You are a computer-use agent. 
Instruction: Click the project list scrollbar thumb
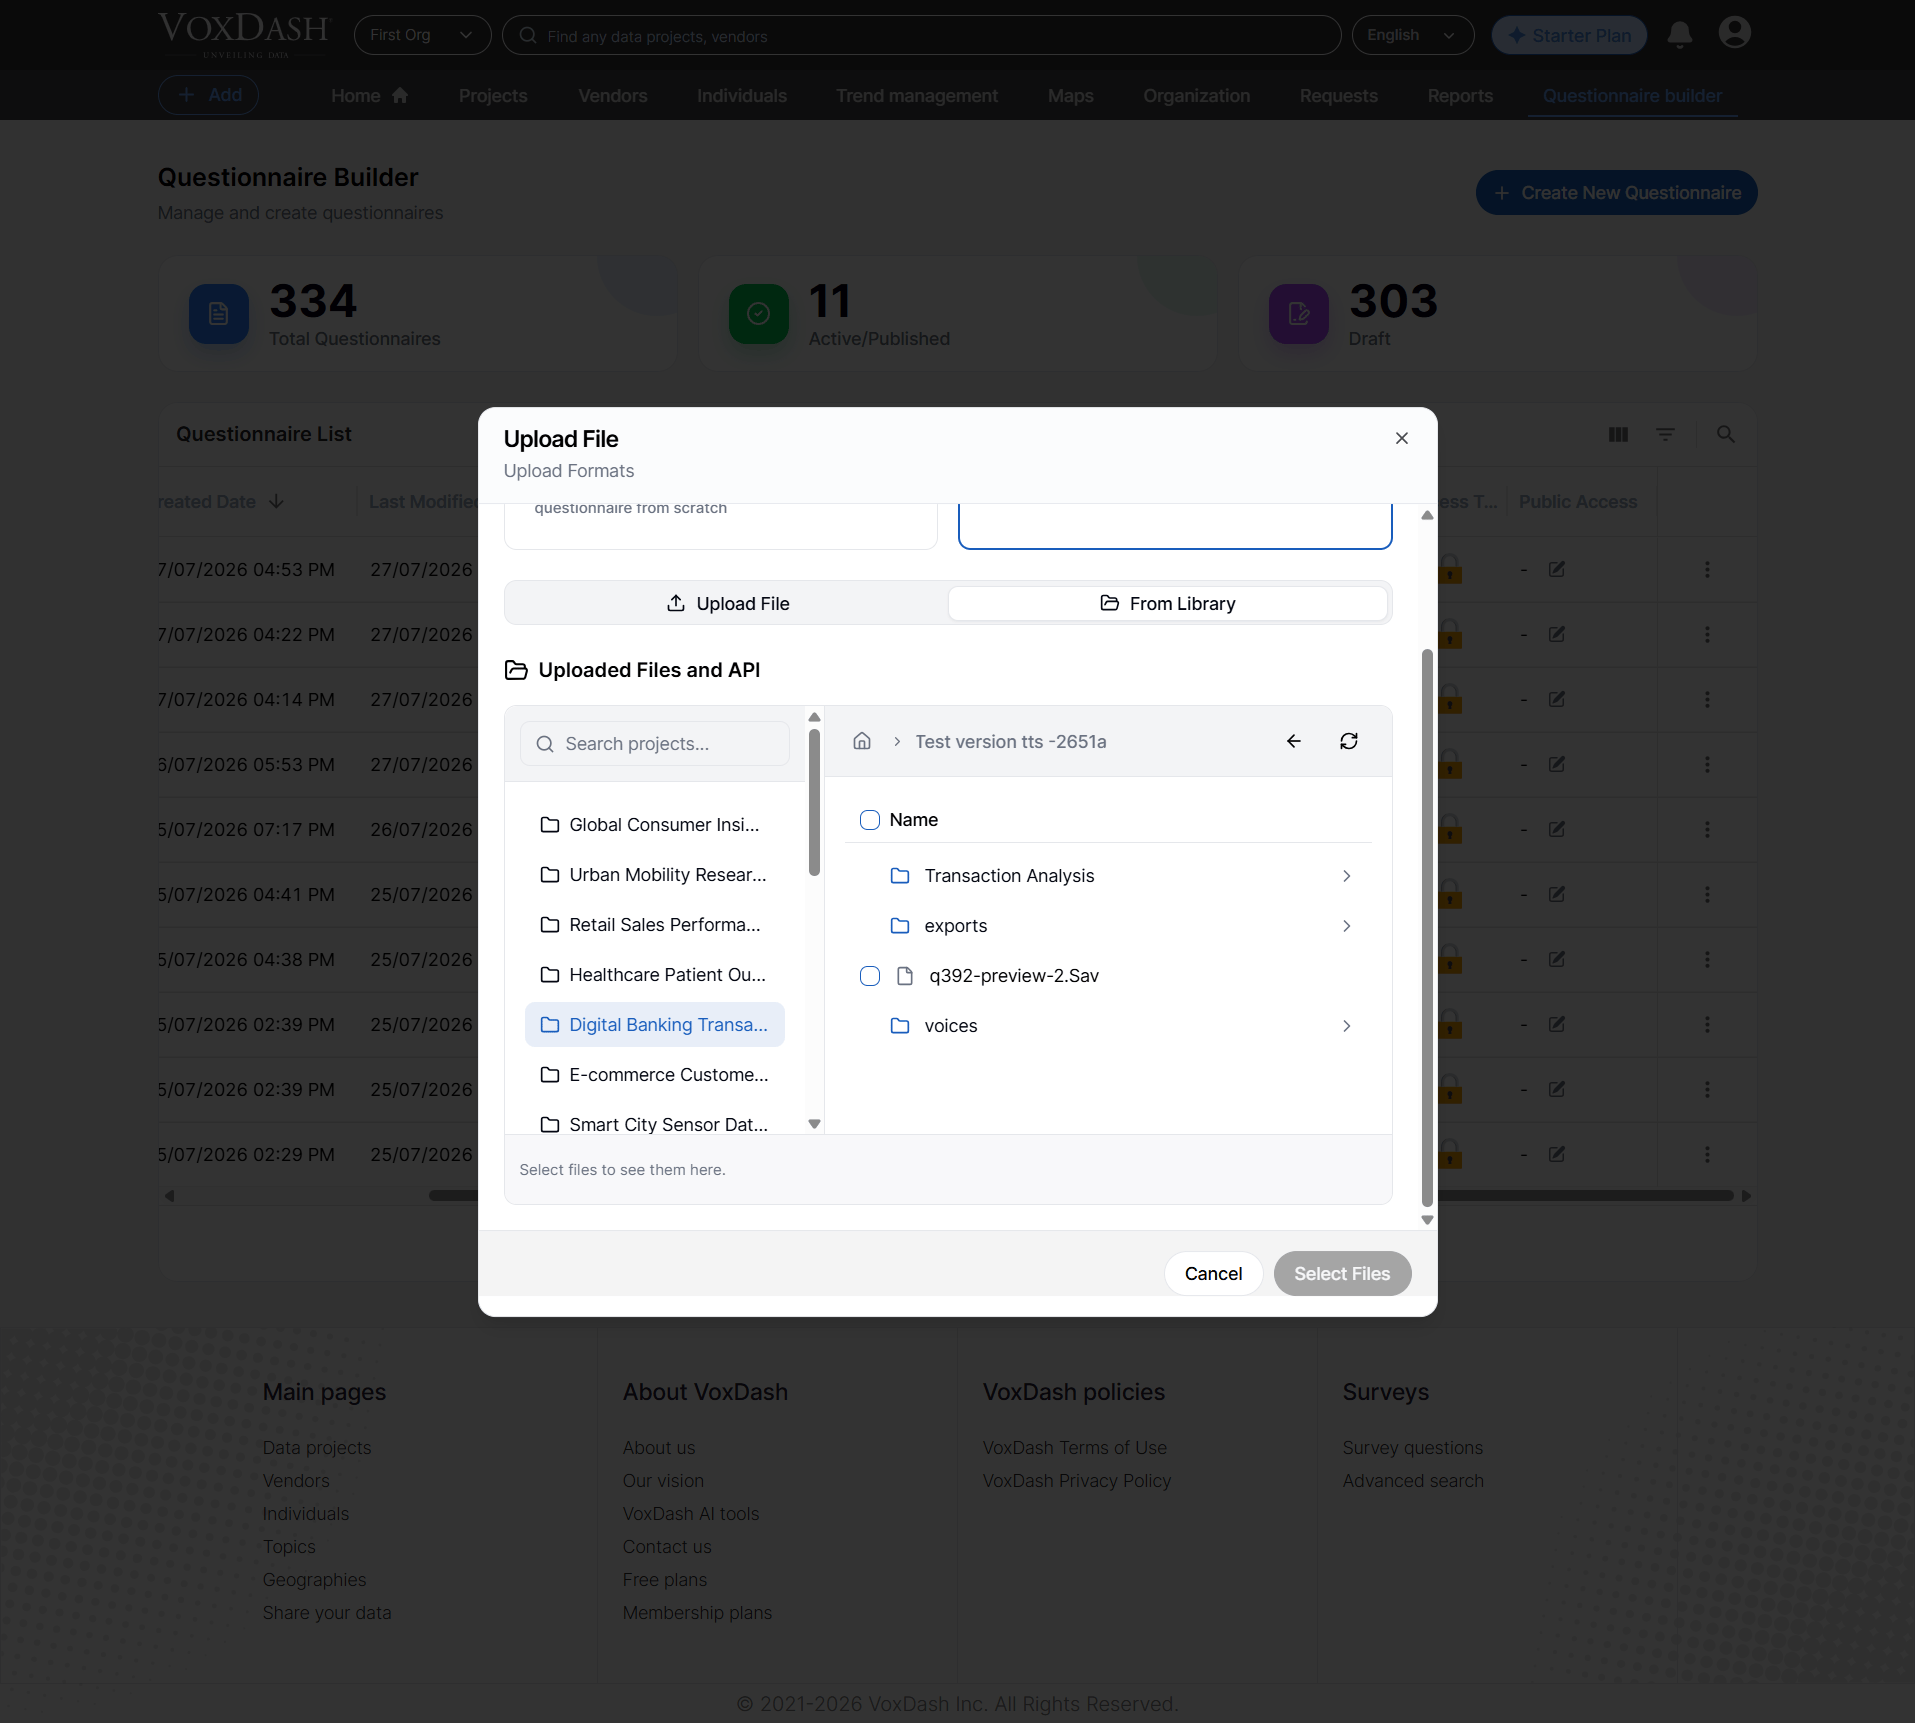[814, 802]
